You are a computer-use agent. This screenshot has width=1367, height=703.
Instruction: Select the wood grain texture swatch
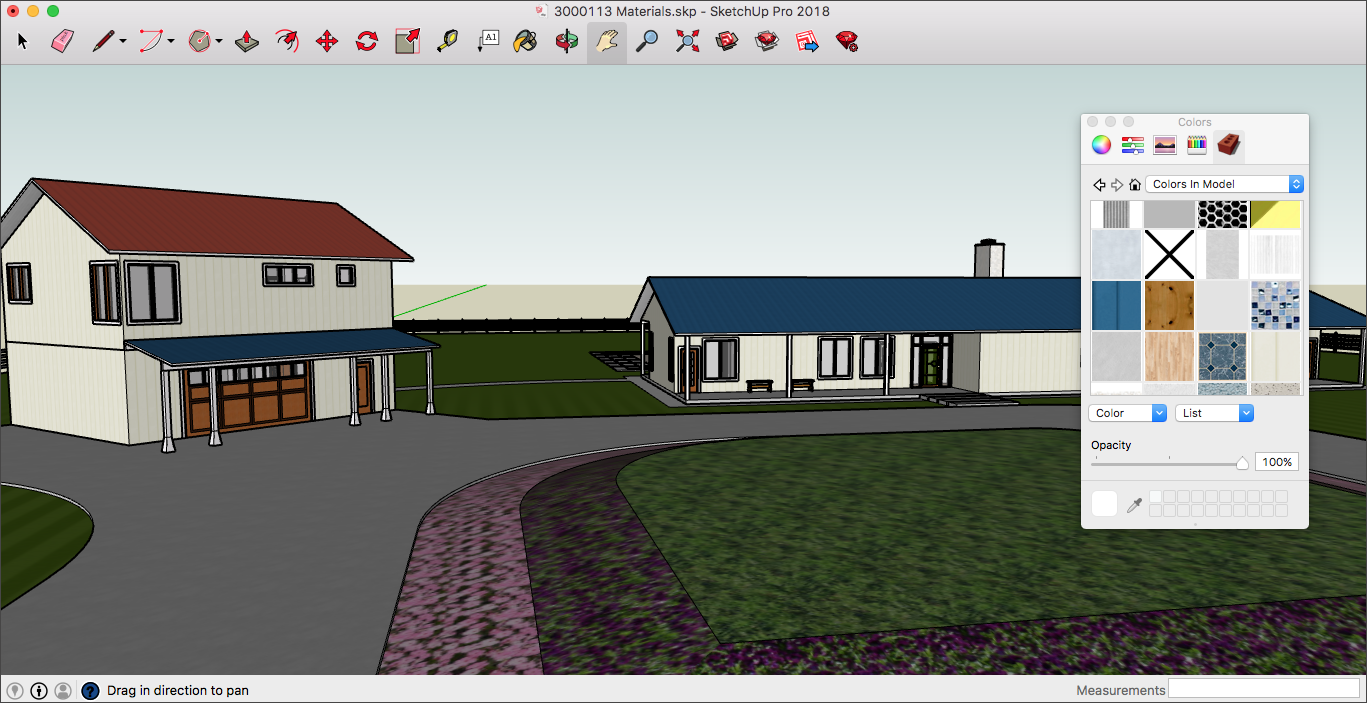(1169, 305)
